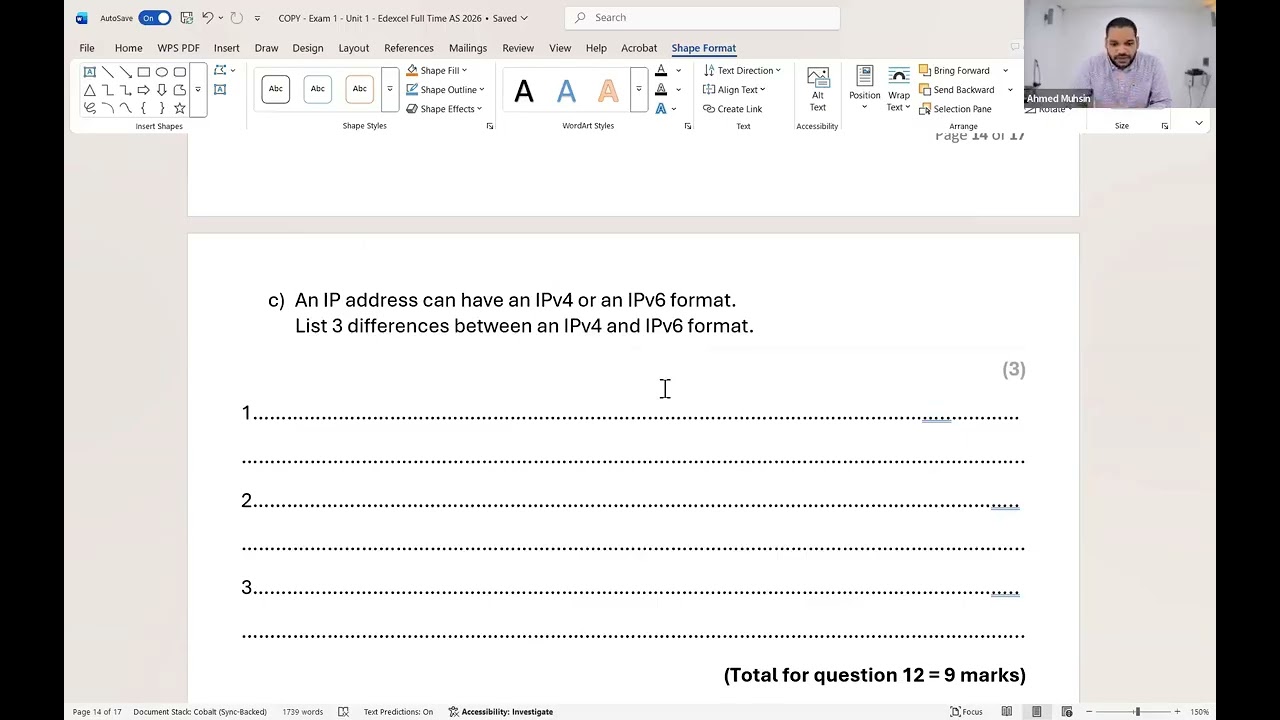
Task: Select the 5-Point Star shape
Action: click(180, 108)
